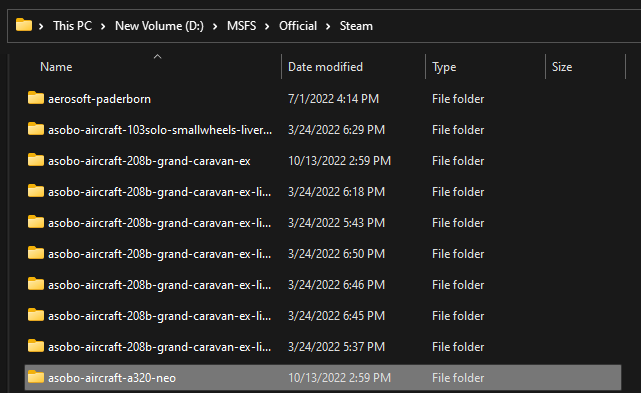Sort by the Type column header
This screenshot has height=393, width=641.
[444, 67]
